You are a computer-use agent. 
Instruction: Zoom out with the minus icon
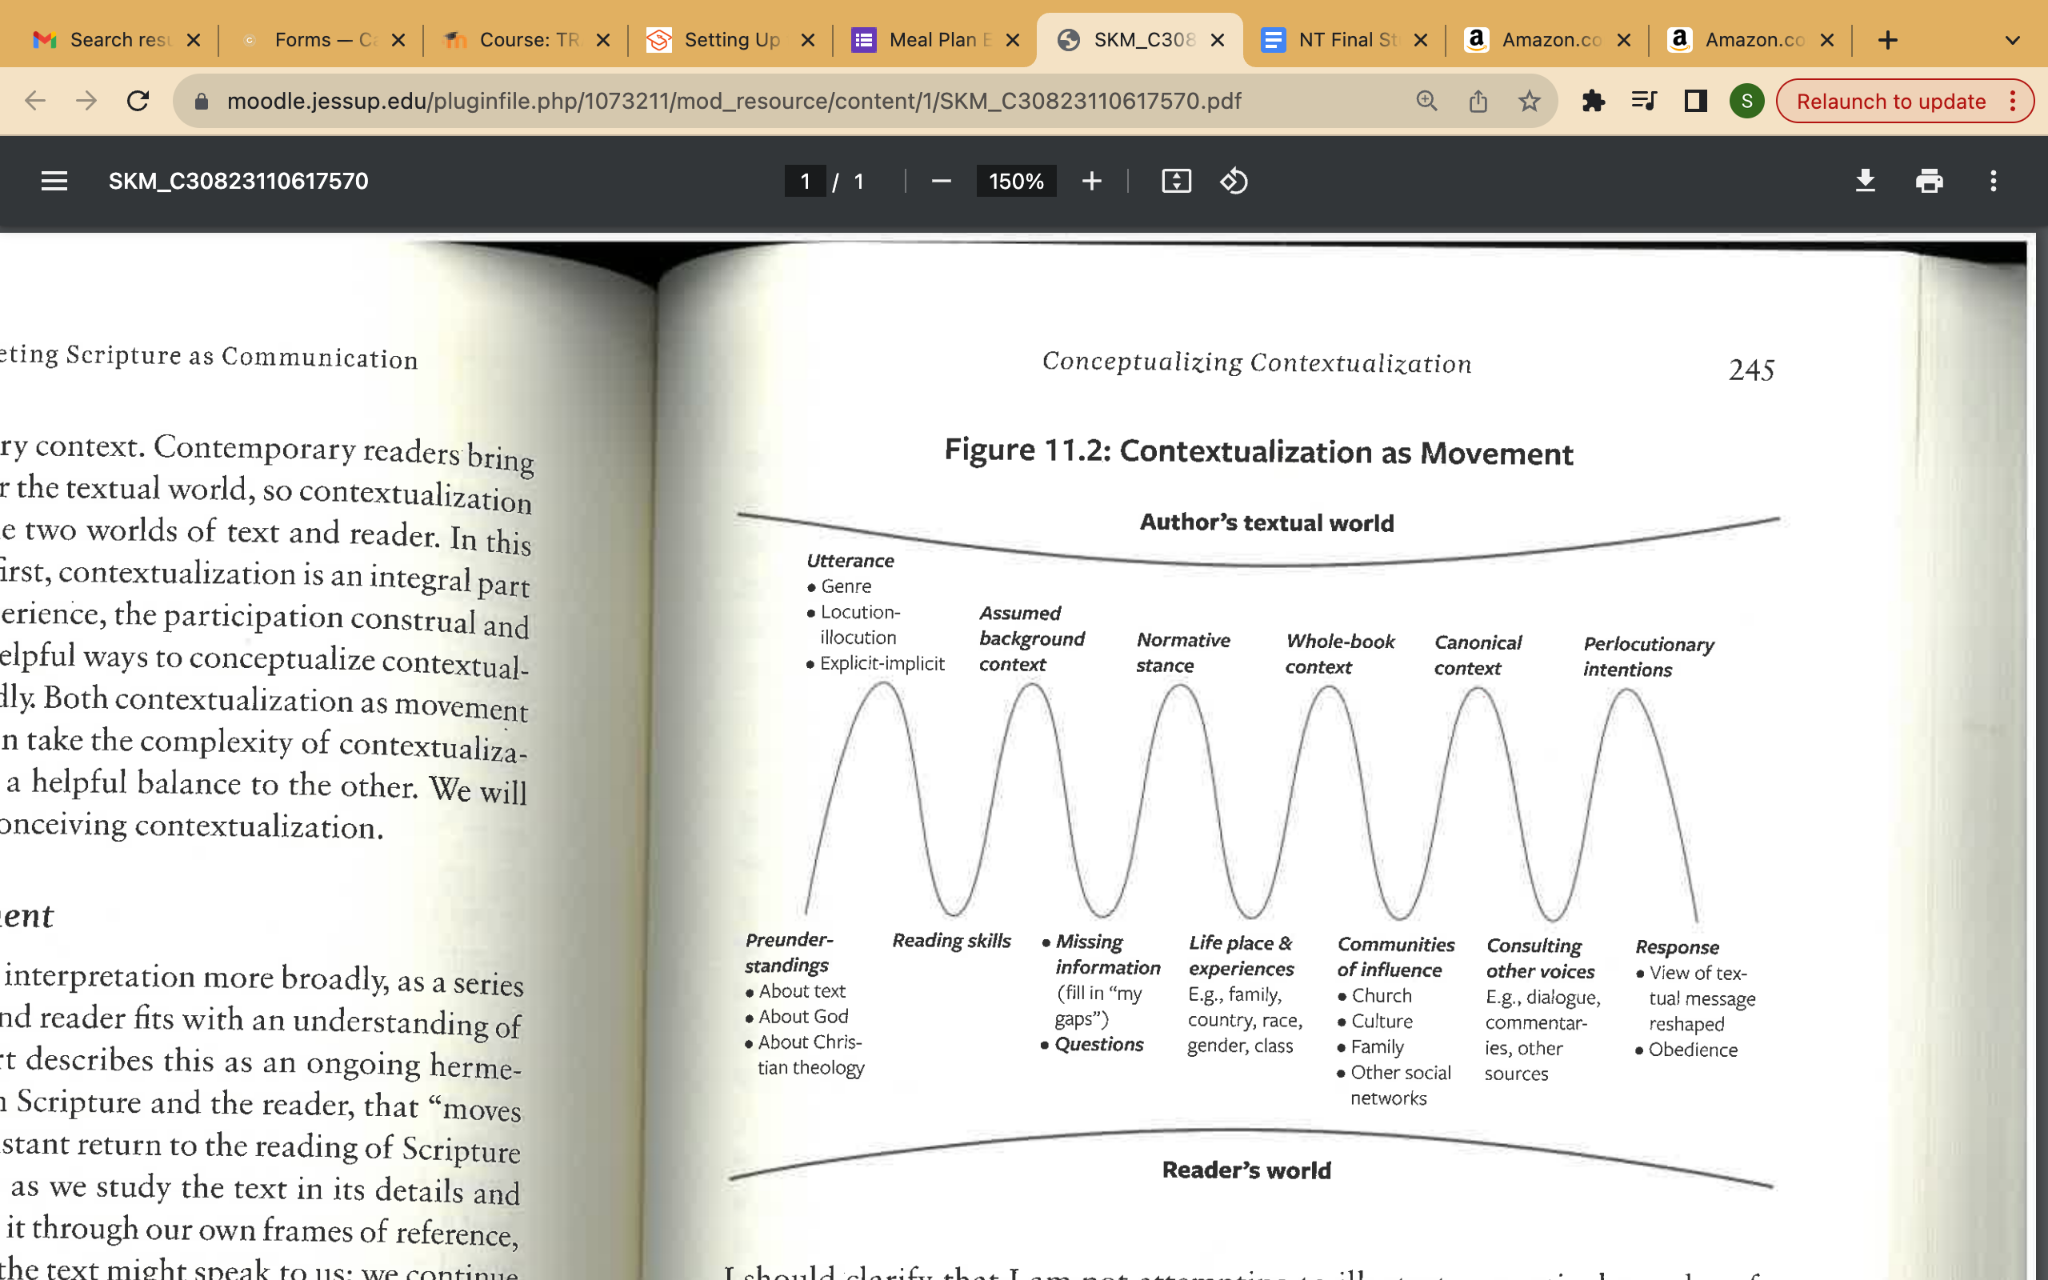tap(941, 181)
